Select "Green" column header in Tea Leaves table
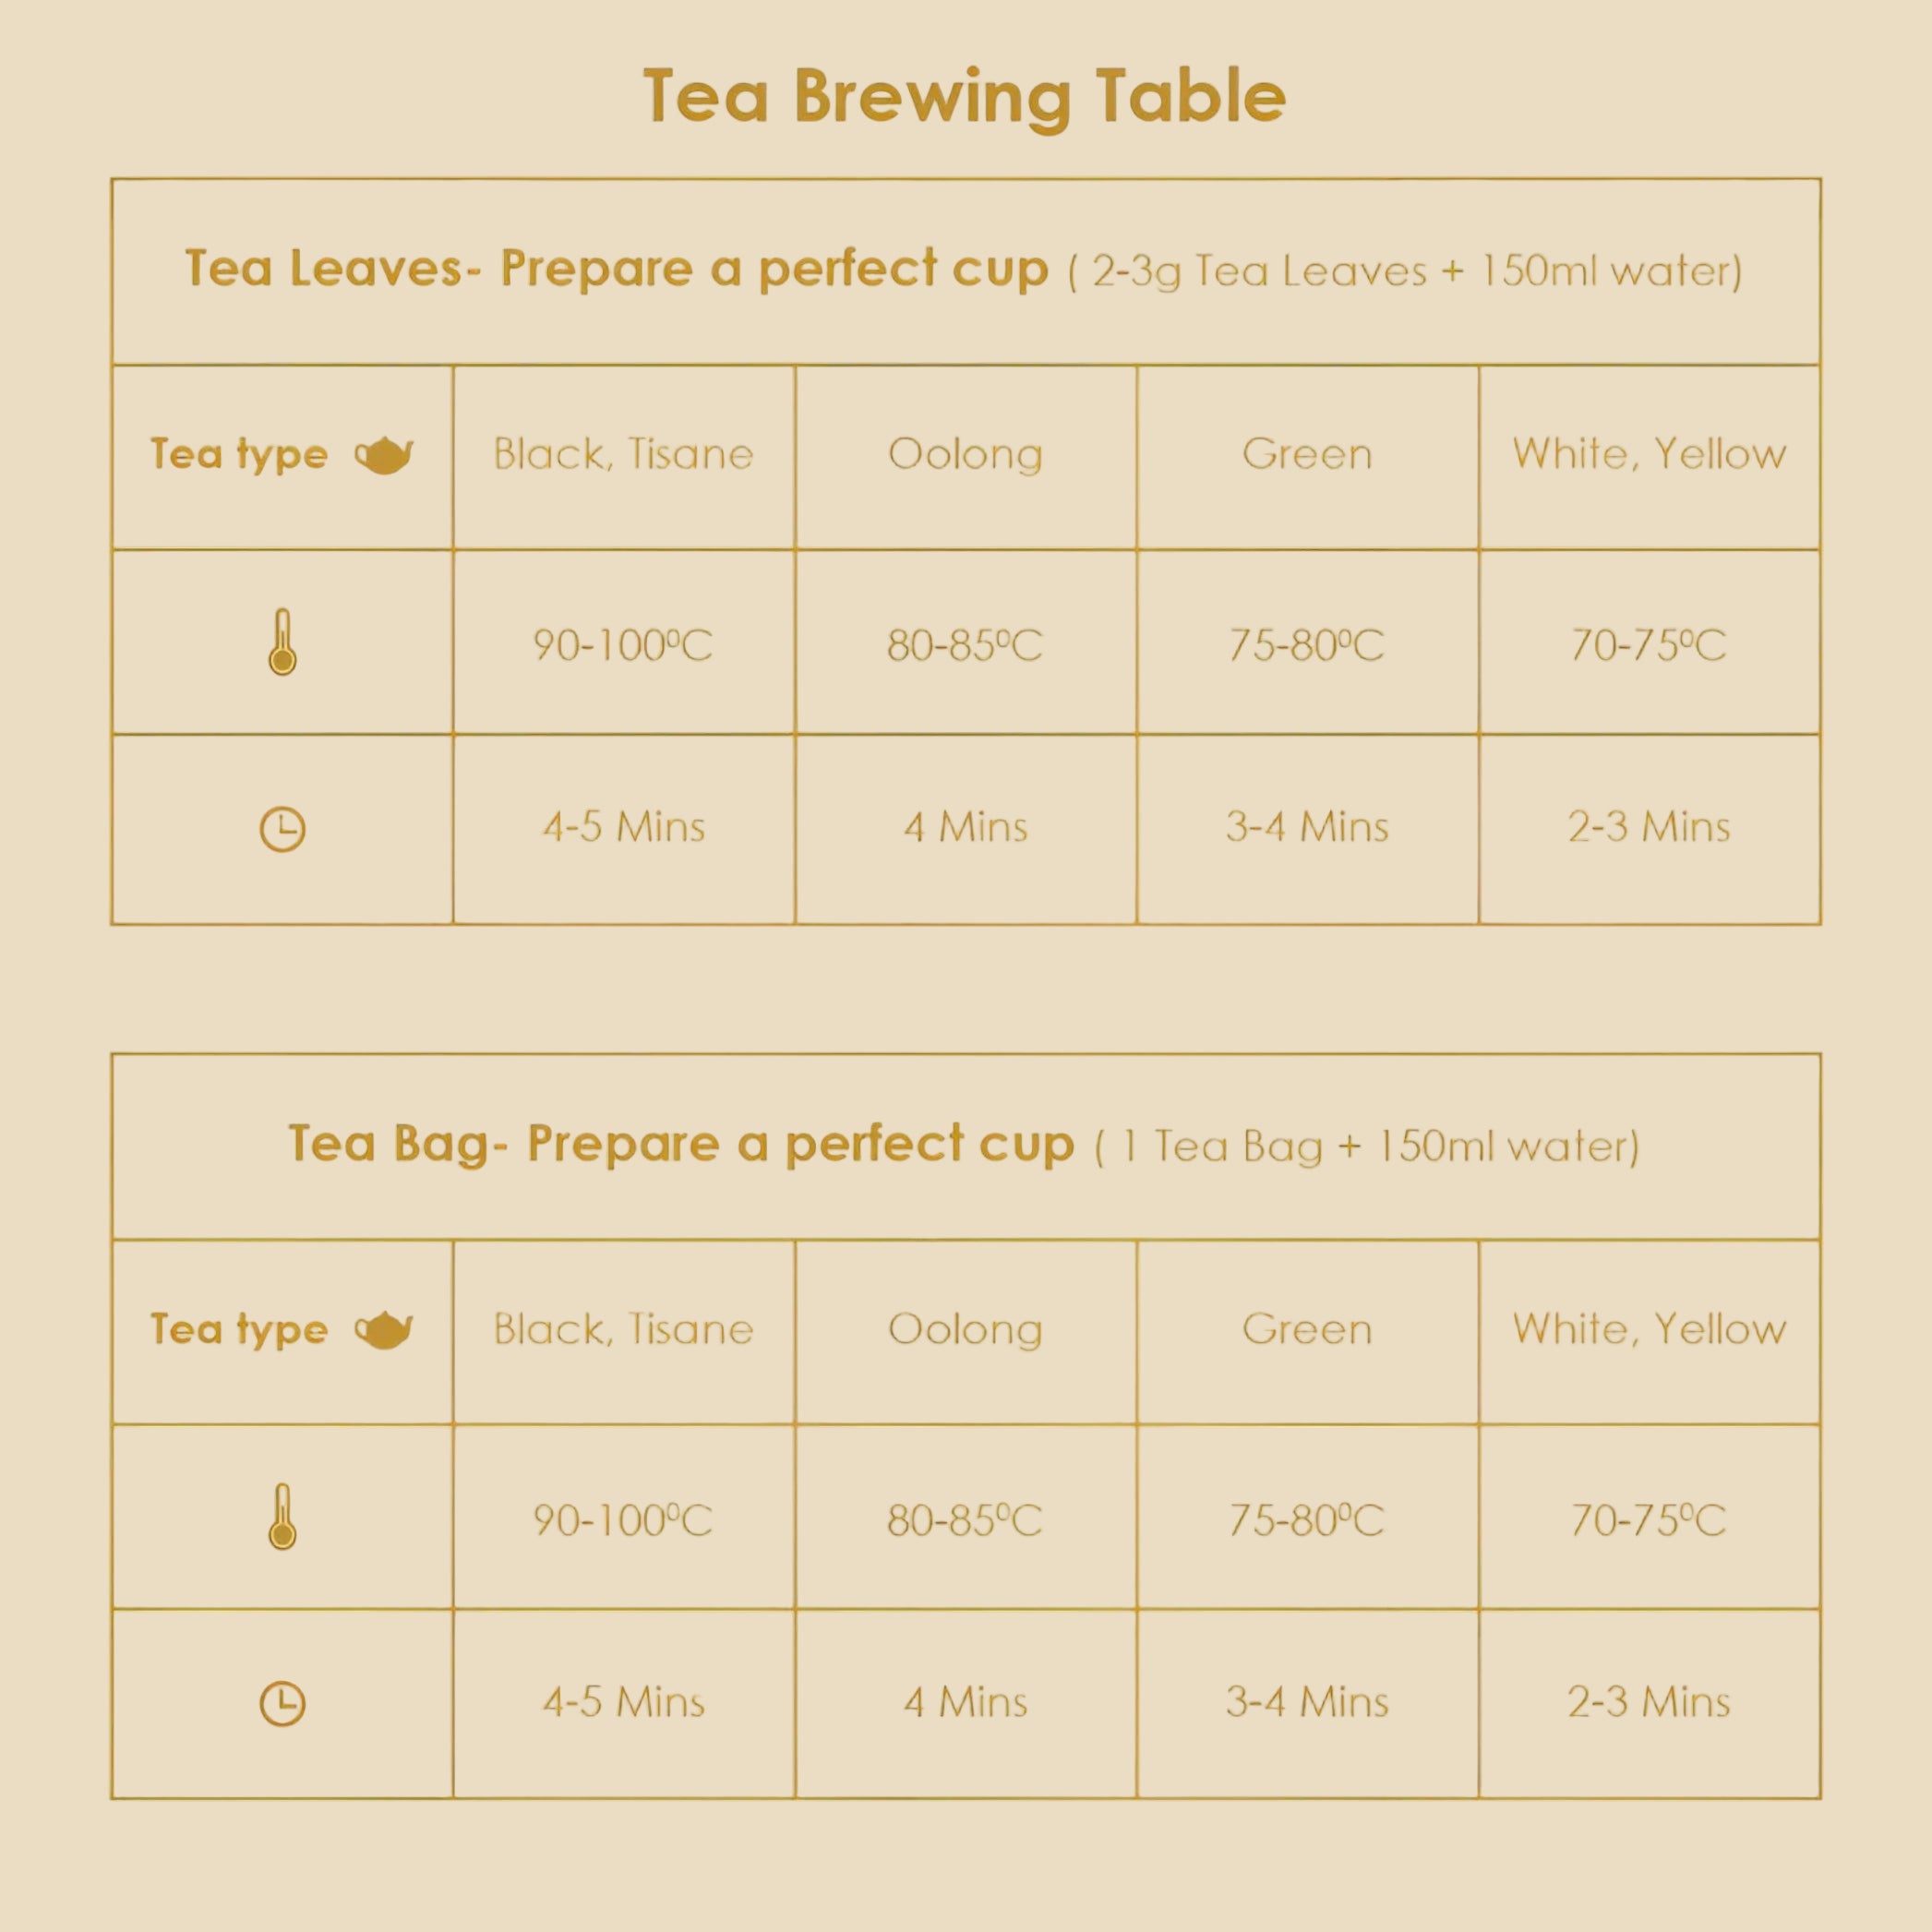The image size is (1932, 1932). tap(1307, 455)
